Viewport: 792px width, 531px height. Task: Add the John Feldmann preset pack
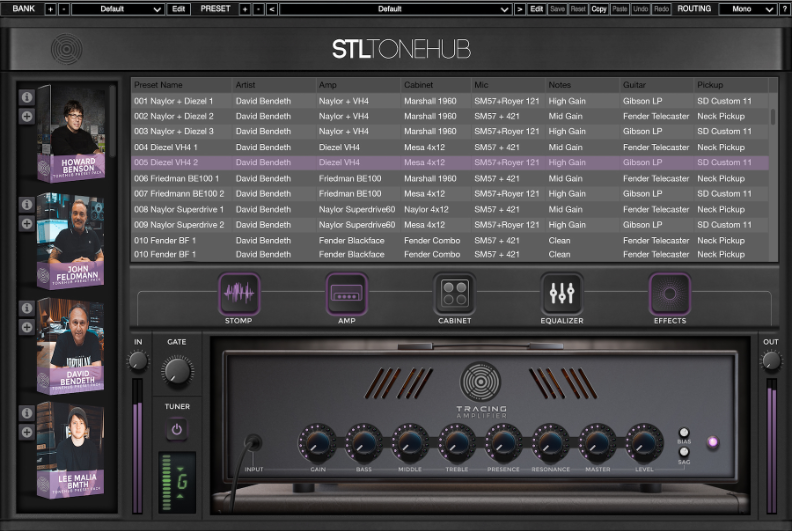pyautogui.click(x=27, y=223)
